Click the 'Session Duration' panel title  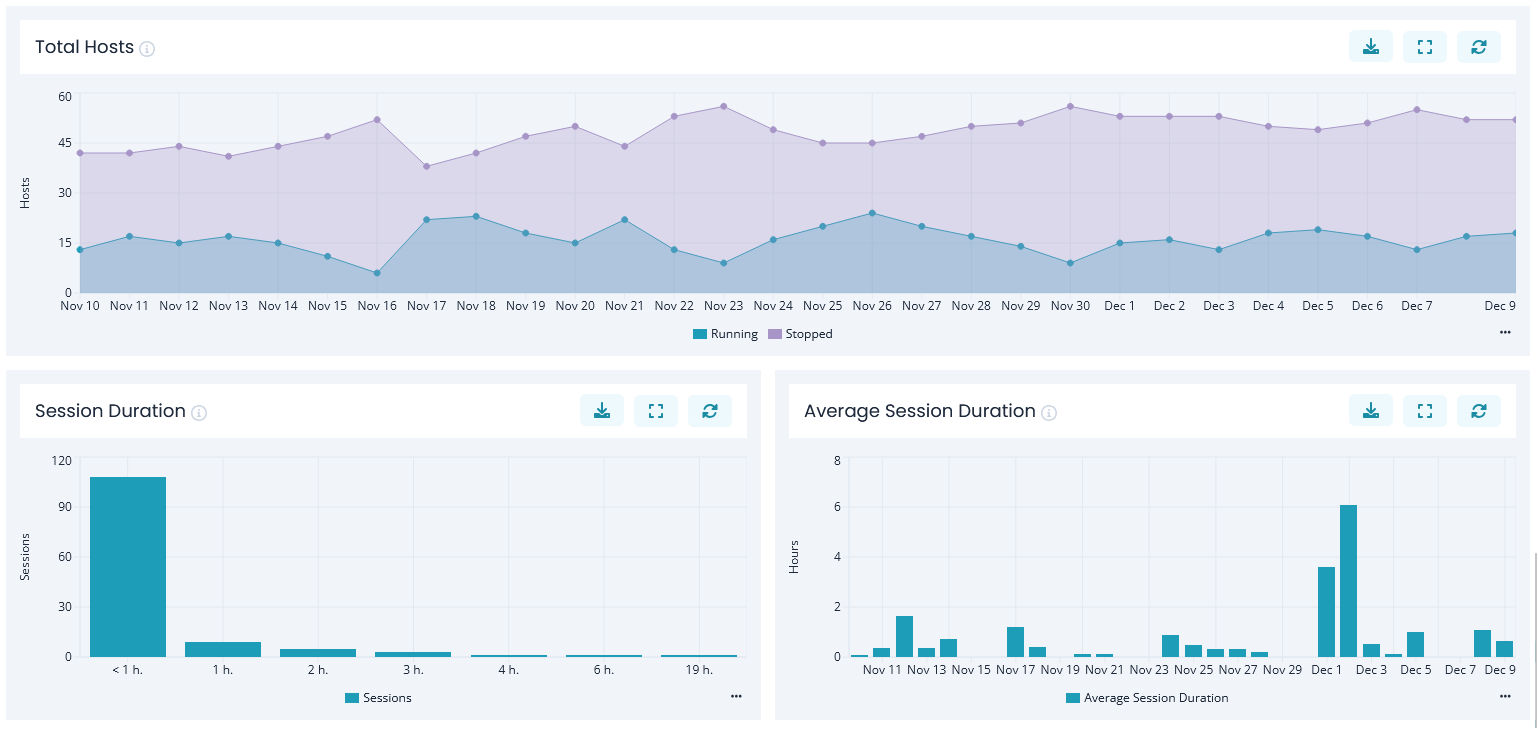110,411
